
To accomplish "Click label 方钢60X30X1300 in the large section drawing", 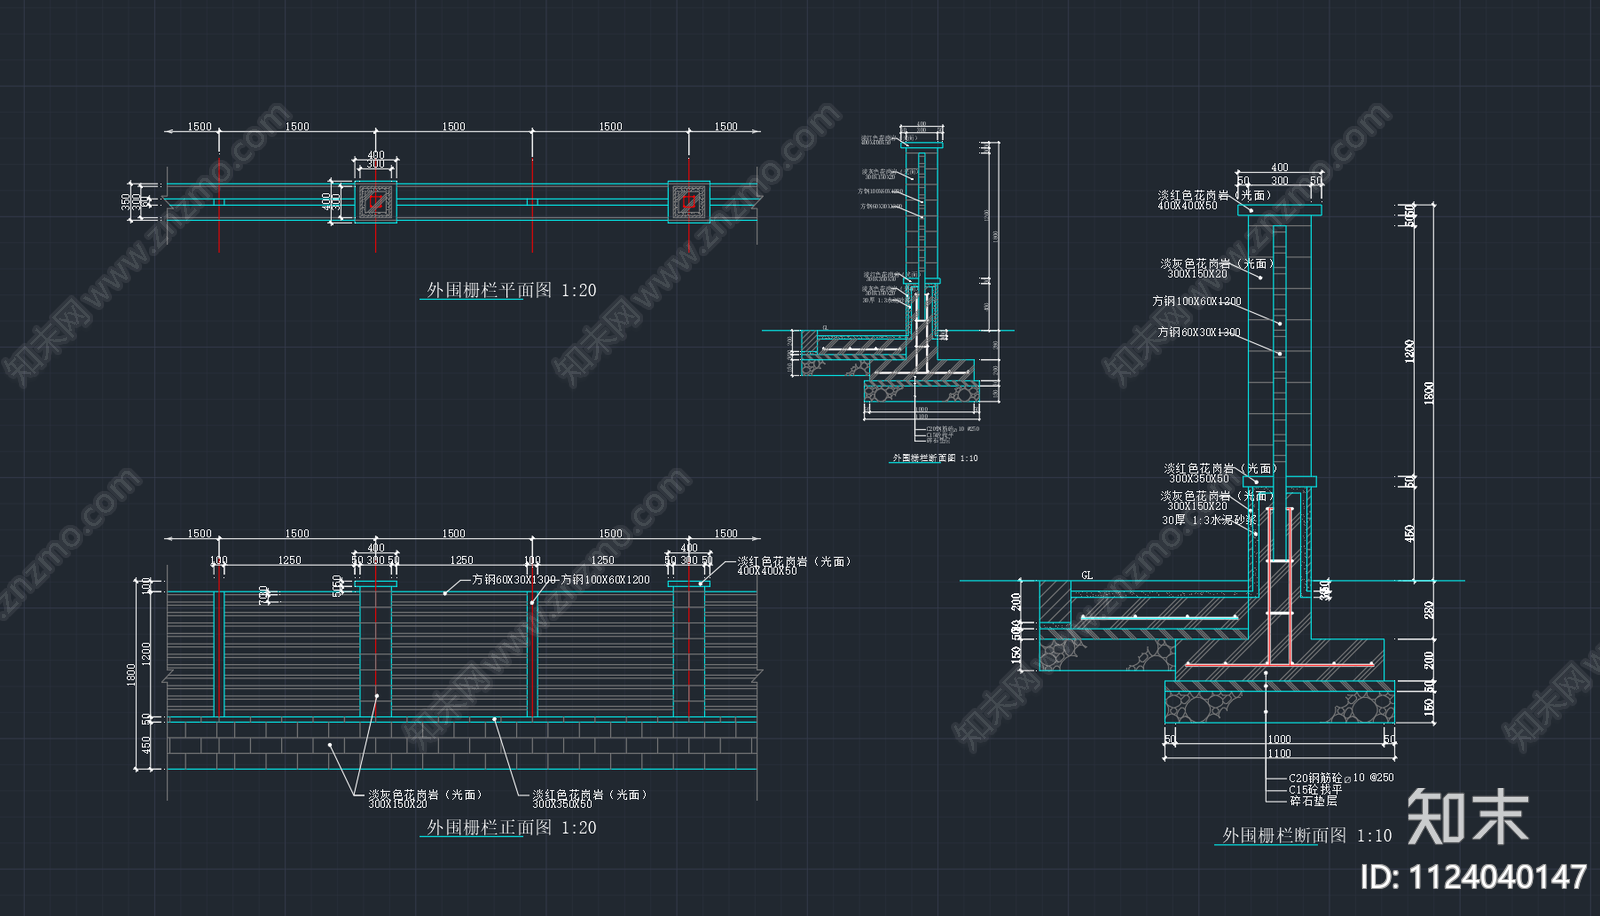I will pos(1199,332).
